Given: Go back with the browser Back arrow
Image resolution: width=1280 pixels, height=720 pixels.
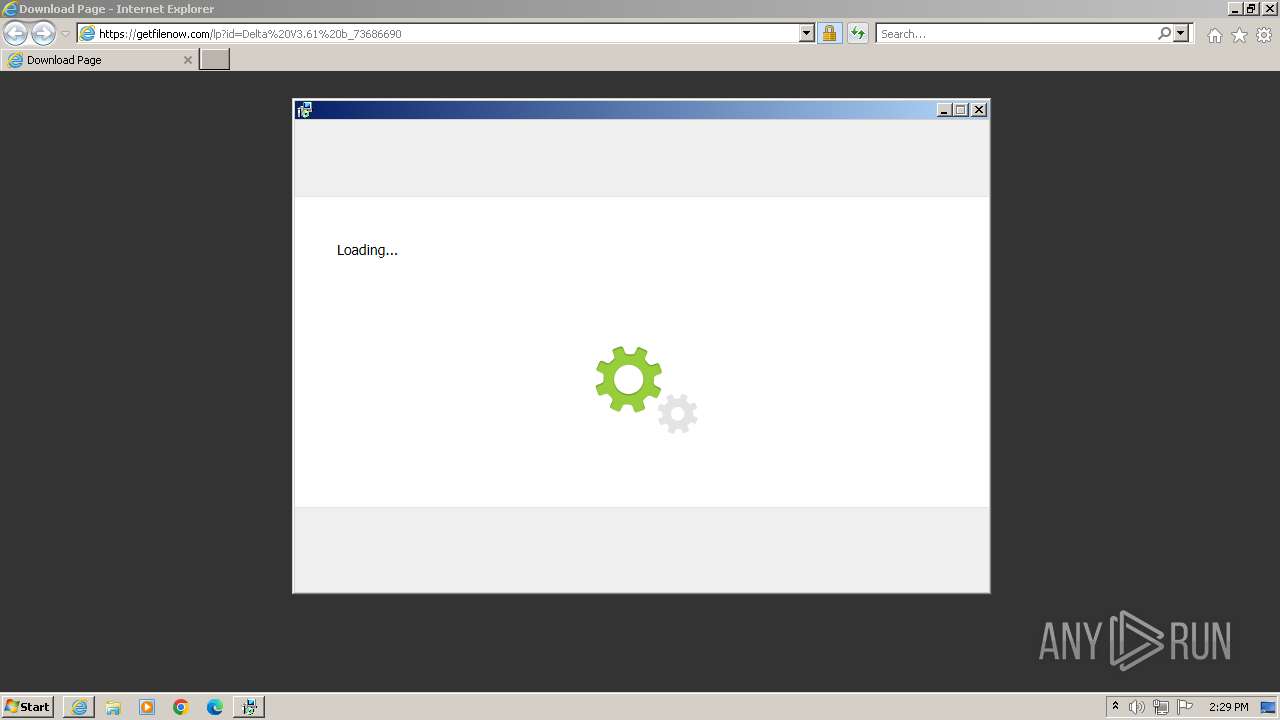Looking at the screenshot, I should click(x=15, y=34).
